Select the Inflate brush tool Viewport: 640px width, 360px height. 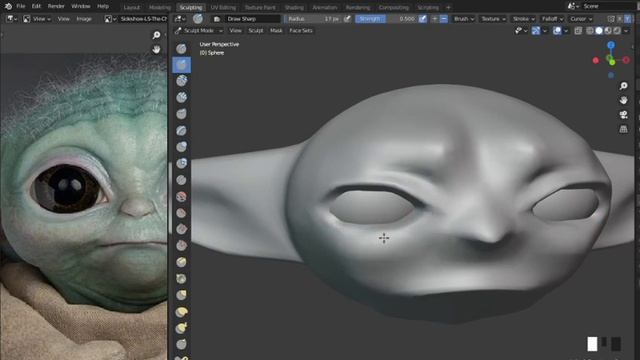click(181, 147)
